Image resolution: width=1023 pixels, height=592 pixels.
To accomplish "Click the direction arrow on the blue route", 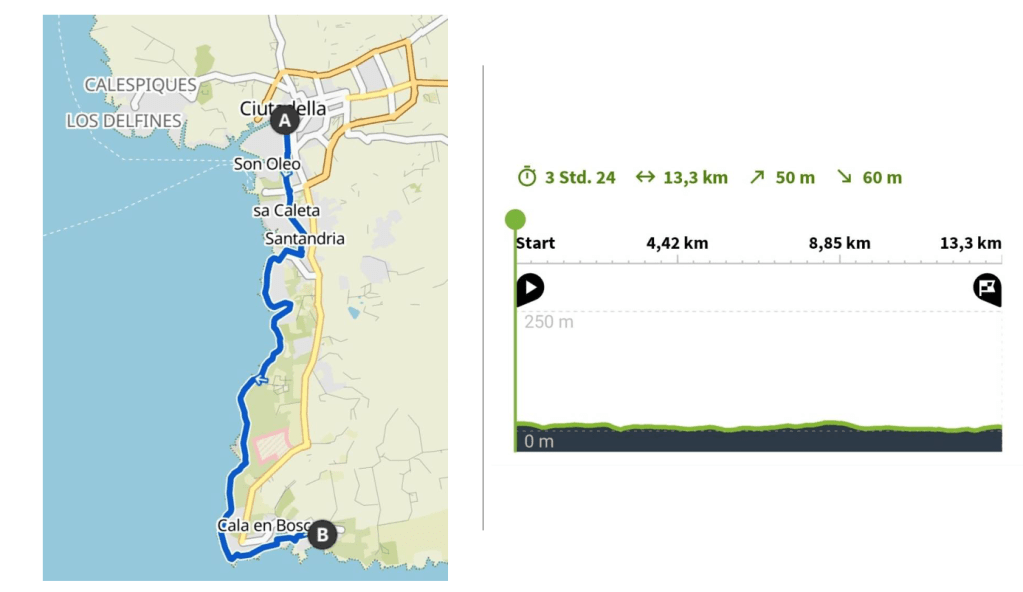I will (x=261, y=379).
